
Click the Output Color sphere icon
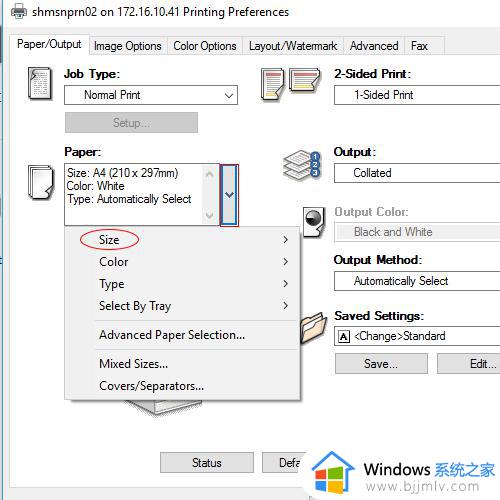(314, 222)
